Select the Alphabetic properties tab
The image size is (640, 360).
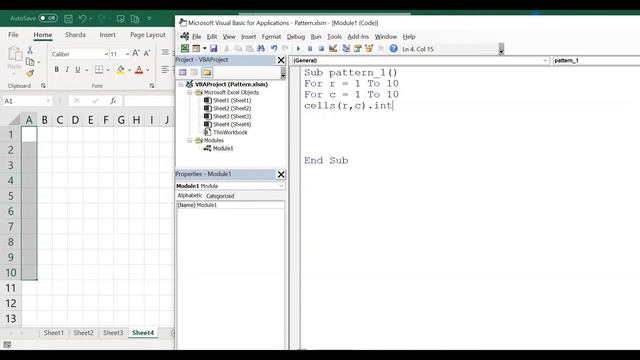(x=189, y=196)
